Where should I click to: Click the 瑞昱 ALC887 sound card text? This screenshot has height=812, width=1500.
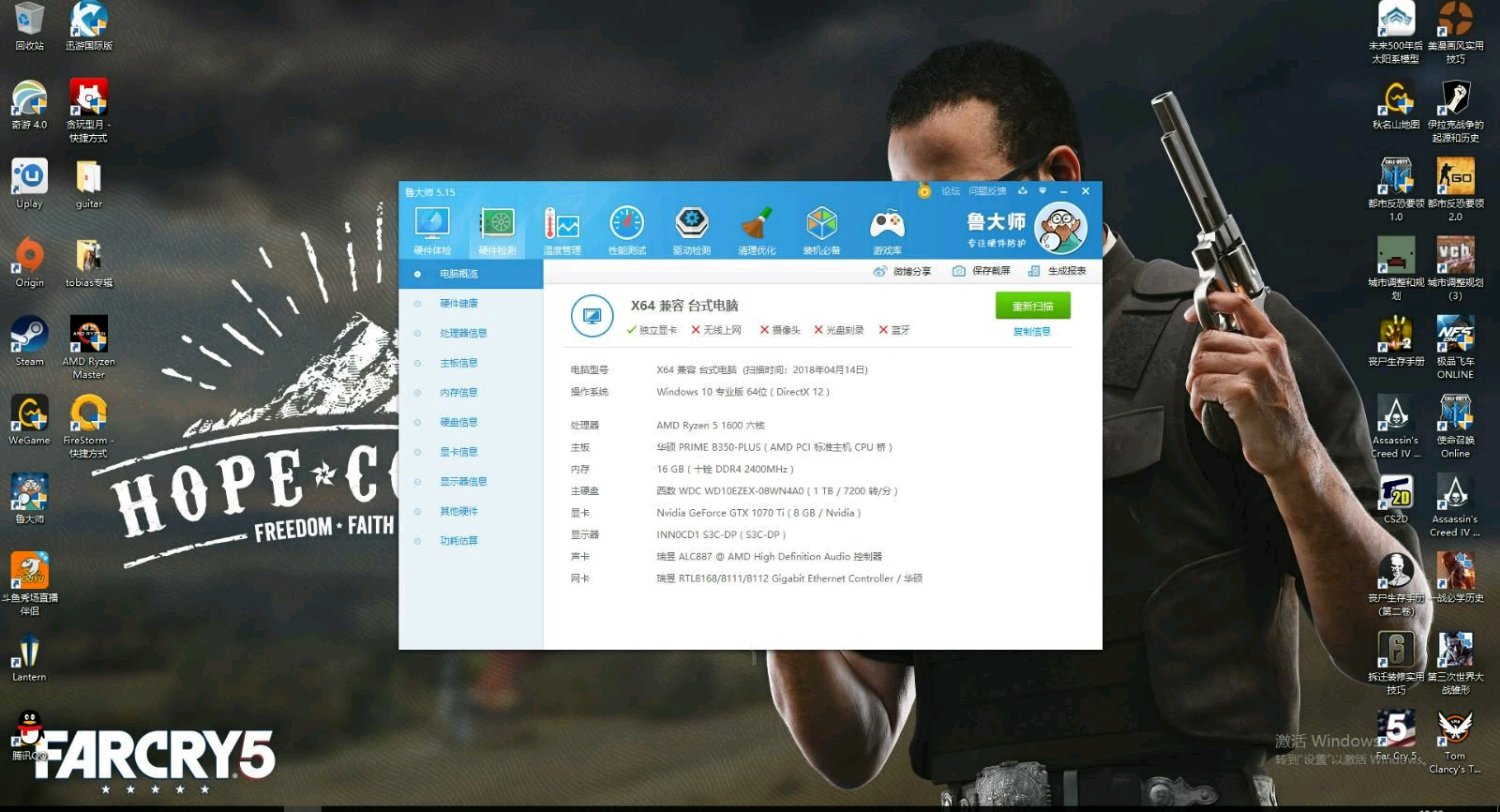(x=769, y=557)
